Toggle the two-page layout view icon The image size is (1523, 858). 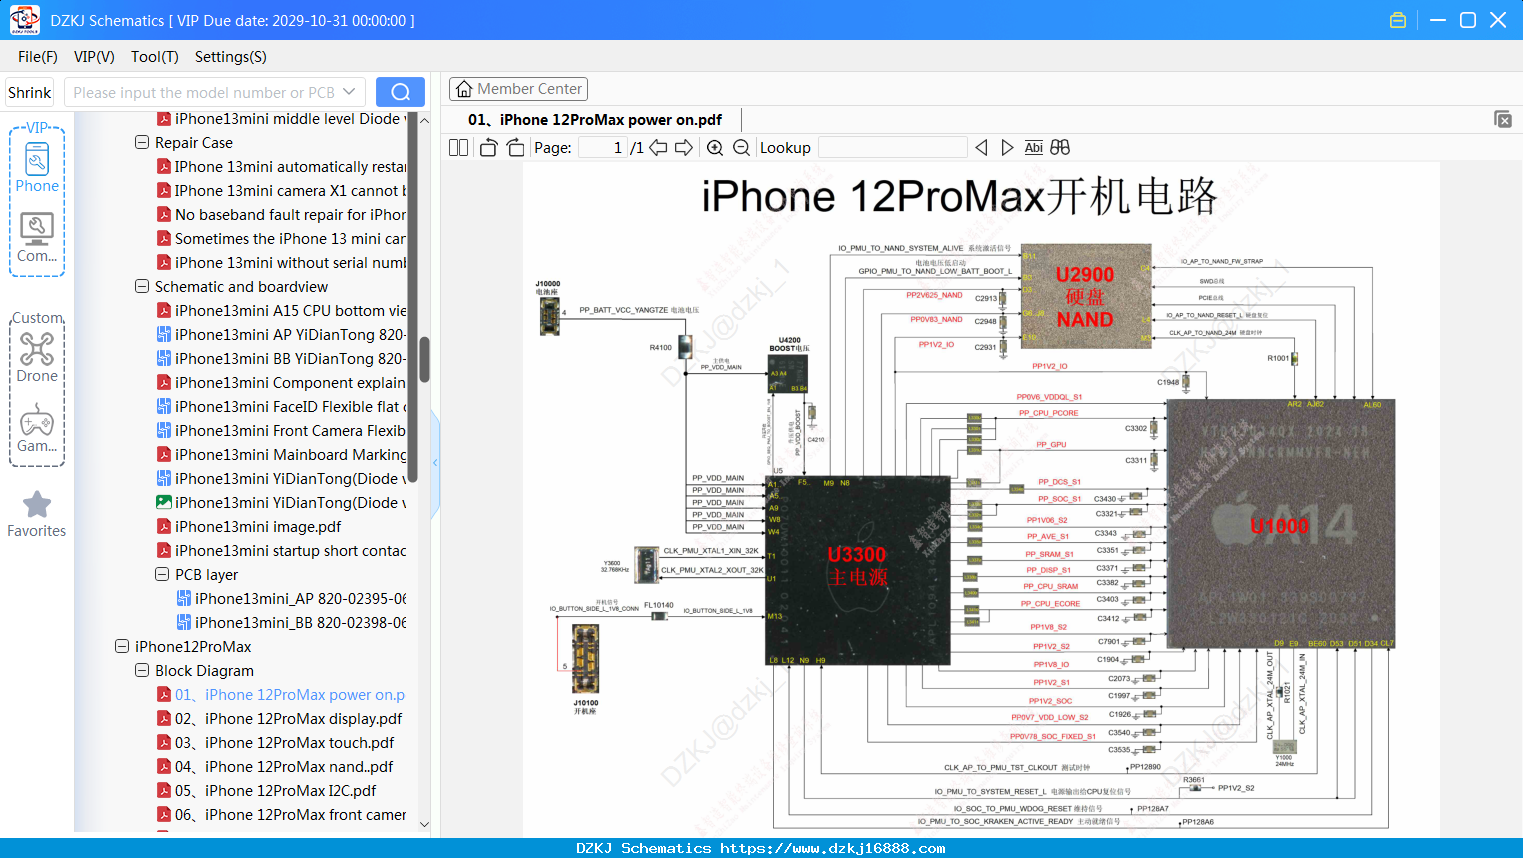[458, 148]
